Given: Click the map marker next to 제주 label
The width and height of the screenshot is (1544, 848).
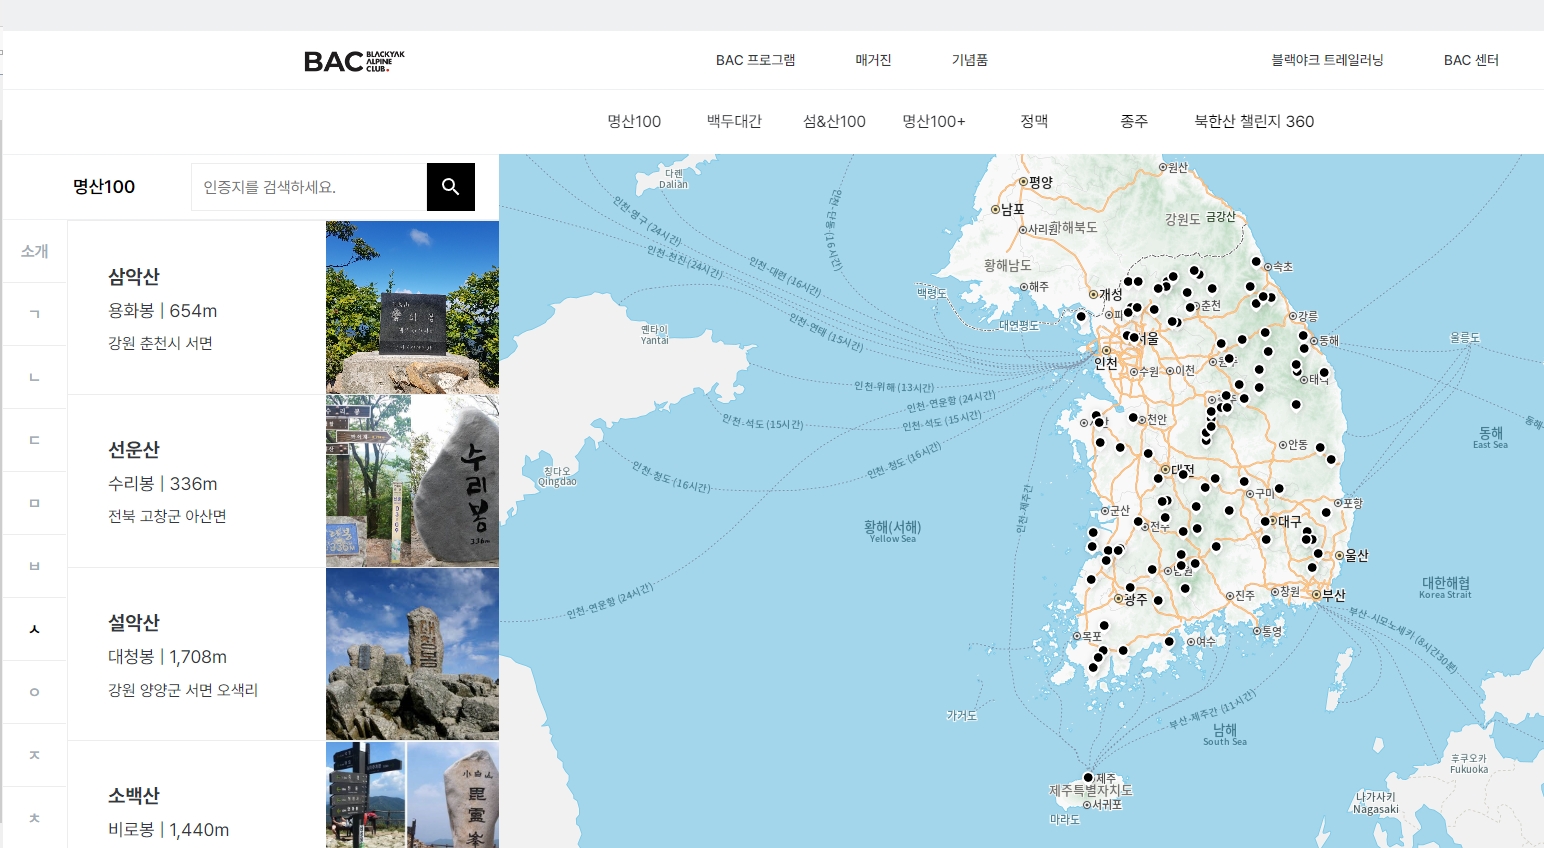Looking at the screenshot, I should pyautogui.click(x=1088, y=777).
